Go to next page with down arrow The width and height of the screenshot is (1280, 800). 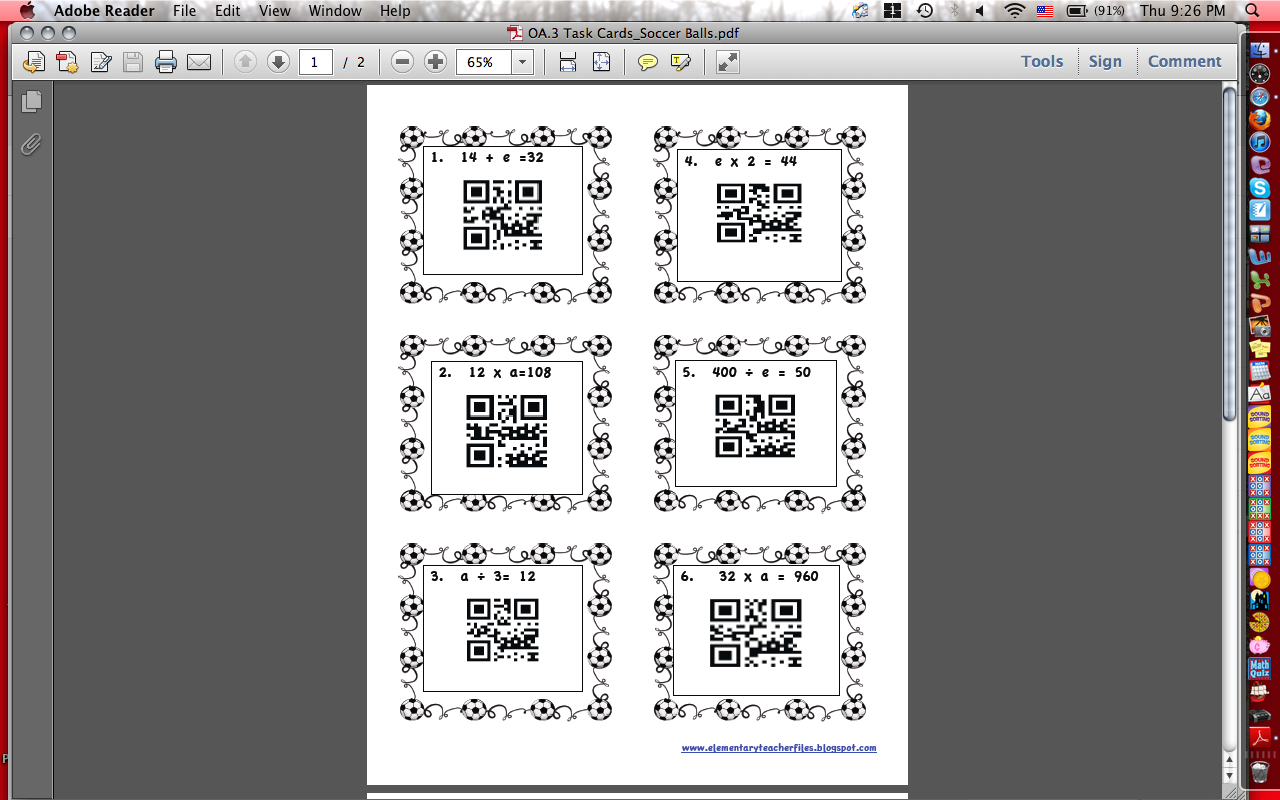pos(278,61)
